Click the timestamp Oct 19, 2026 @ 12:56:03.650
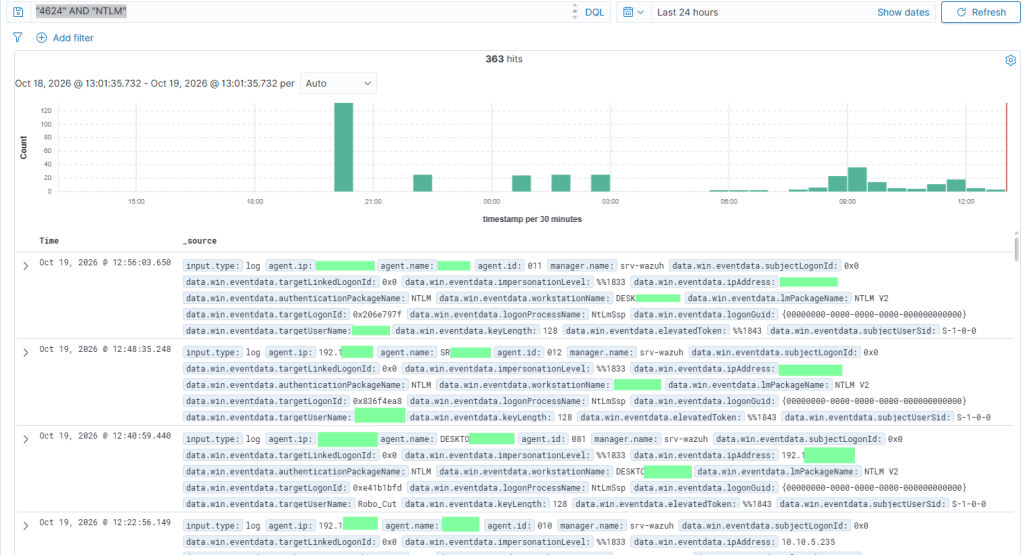Viewport: 1023px width, 555px height. point(105,262)
